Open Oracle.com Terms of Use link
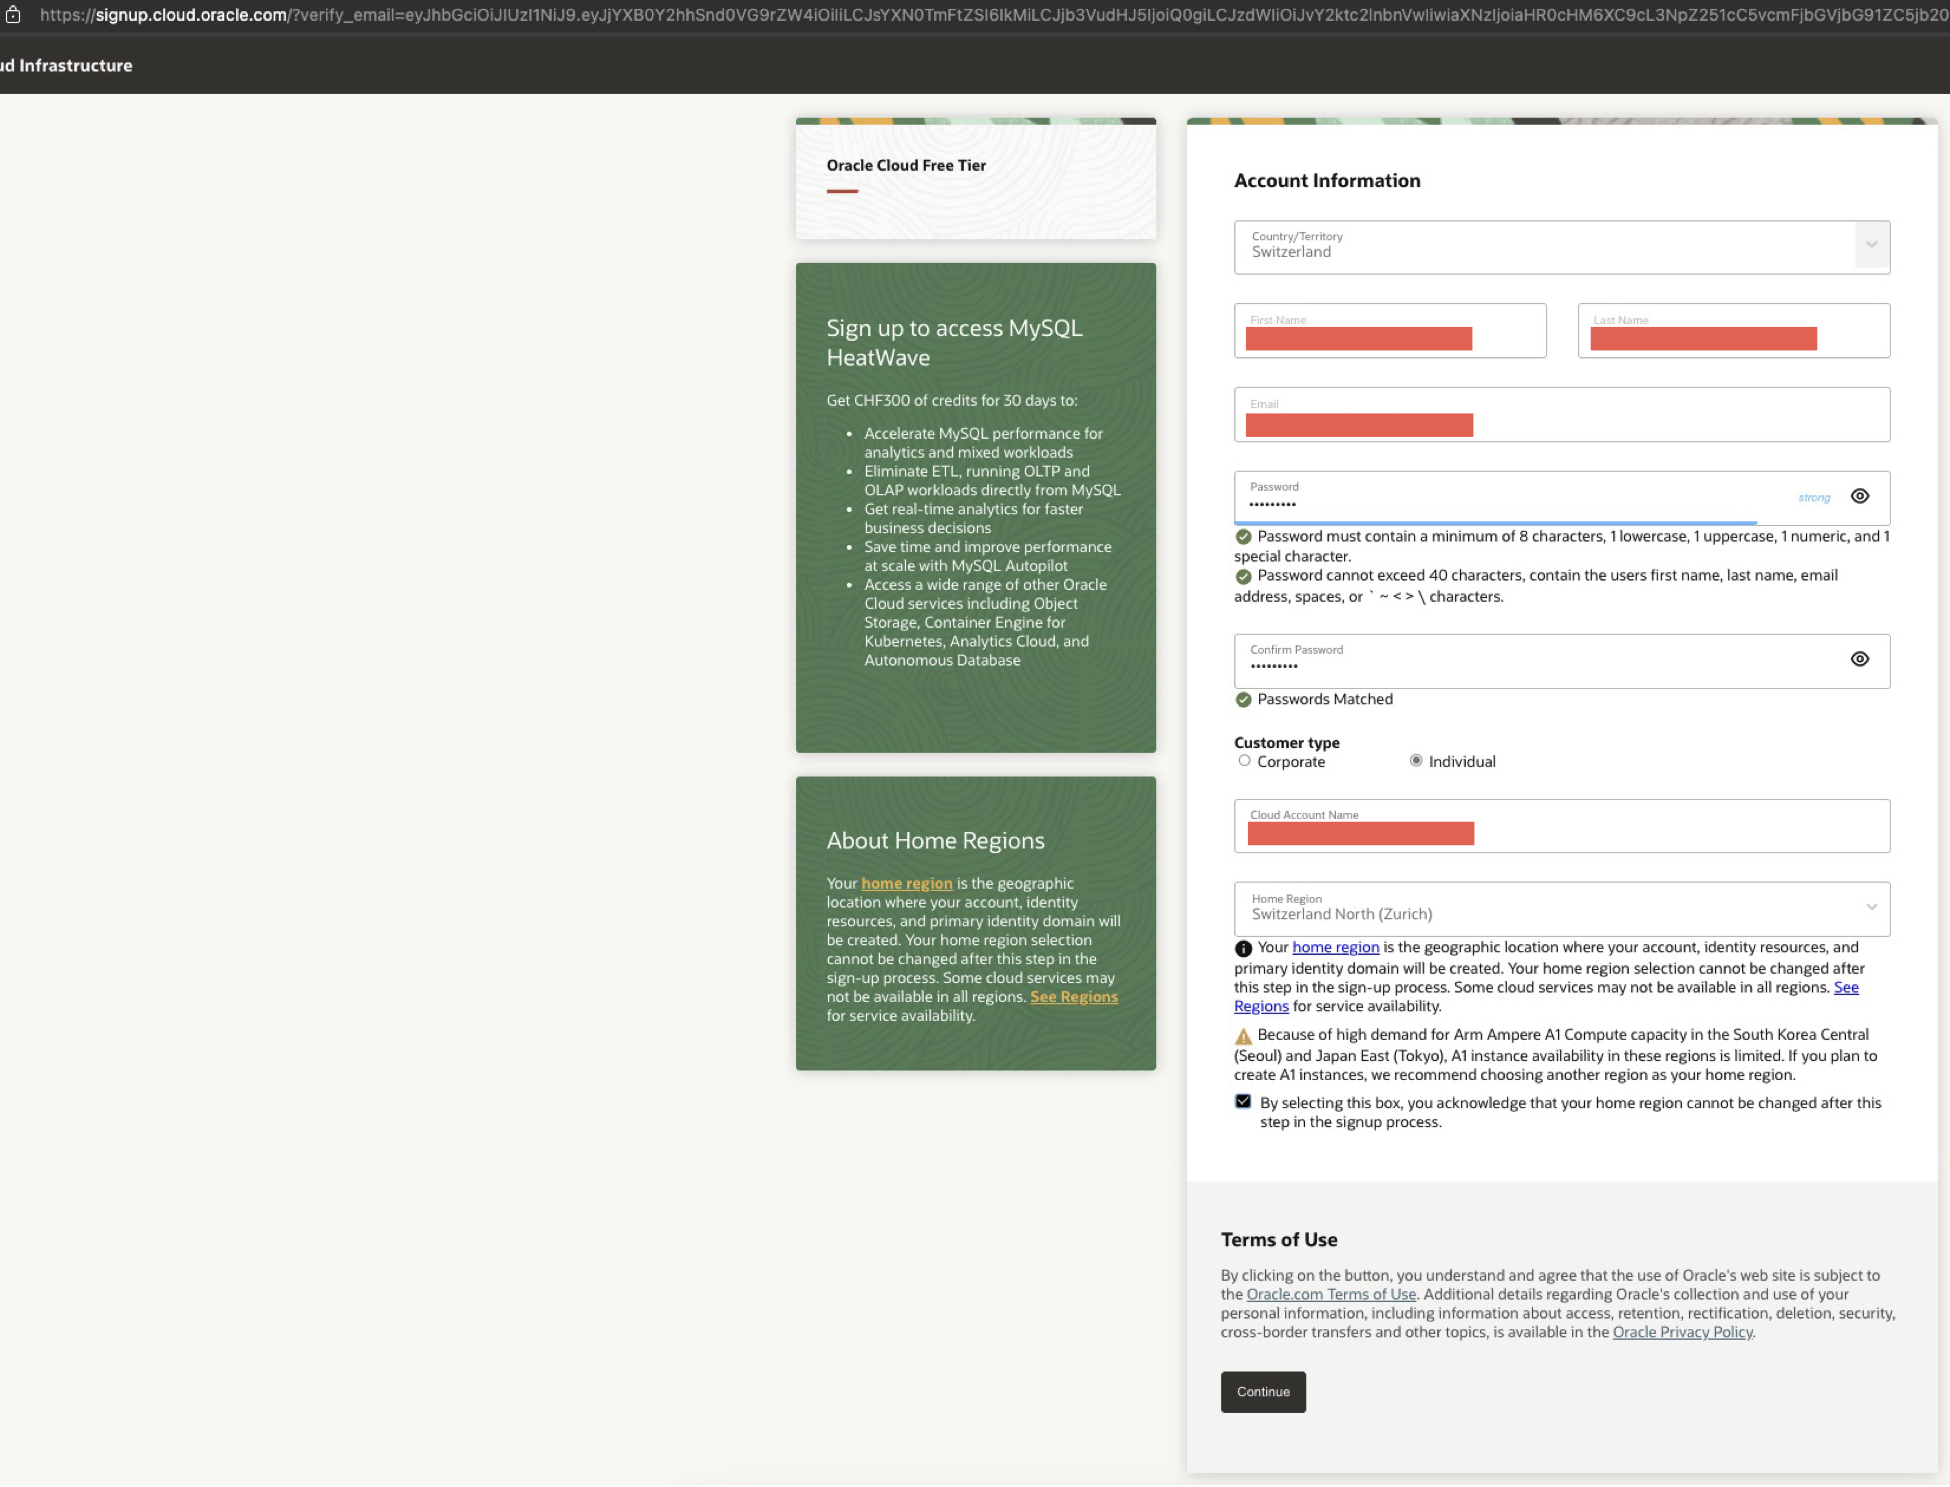Viewport: 1950px width, 1487px height. click(x=1331, y=1294)
